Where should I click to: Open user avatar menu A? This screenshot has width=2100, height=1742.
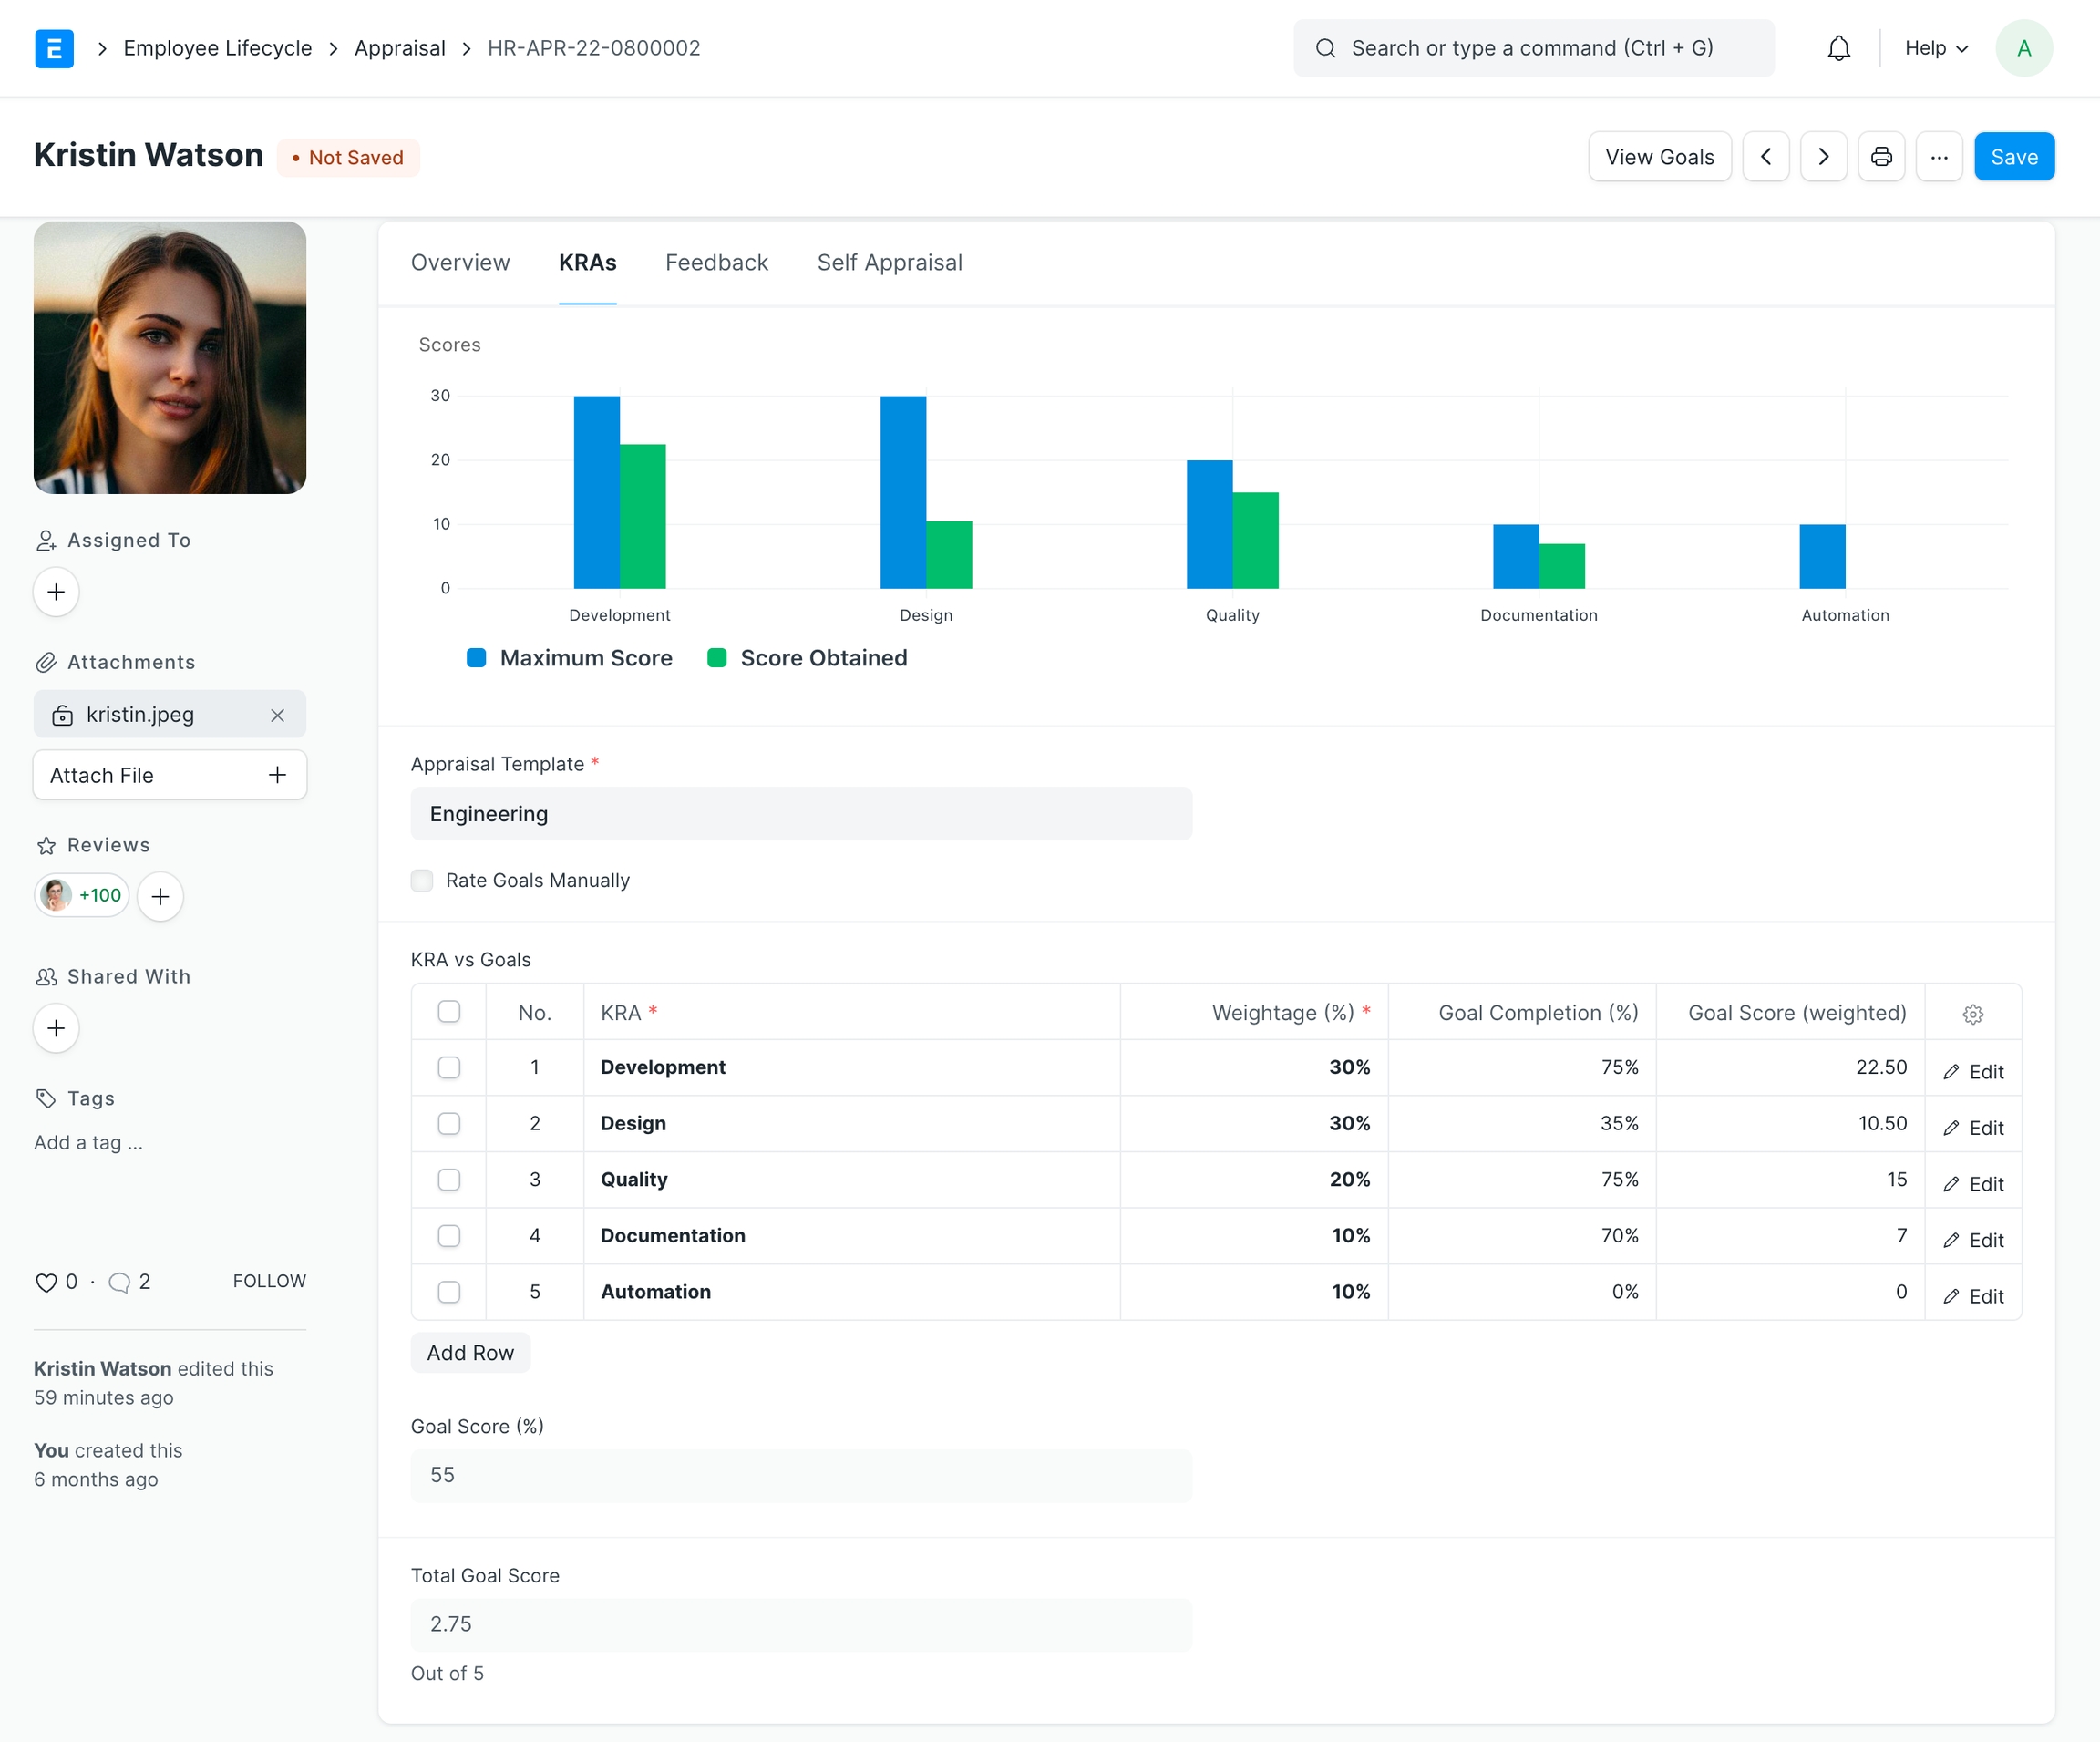(2023, 48)
